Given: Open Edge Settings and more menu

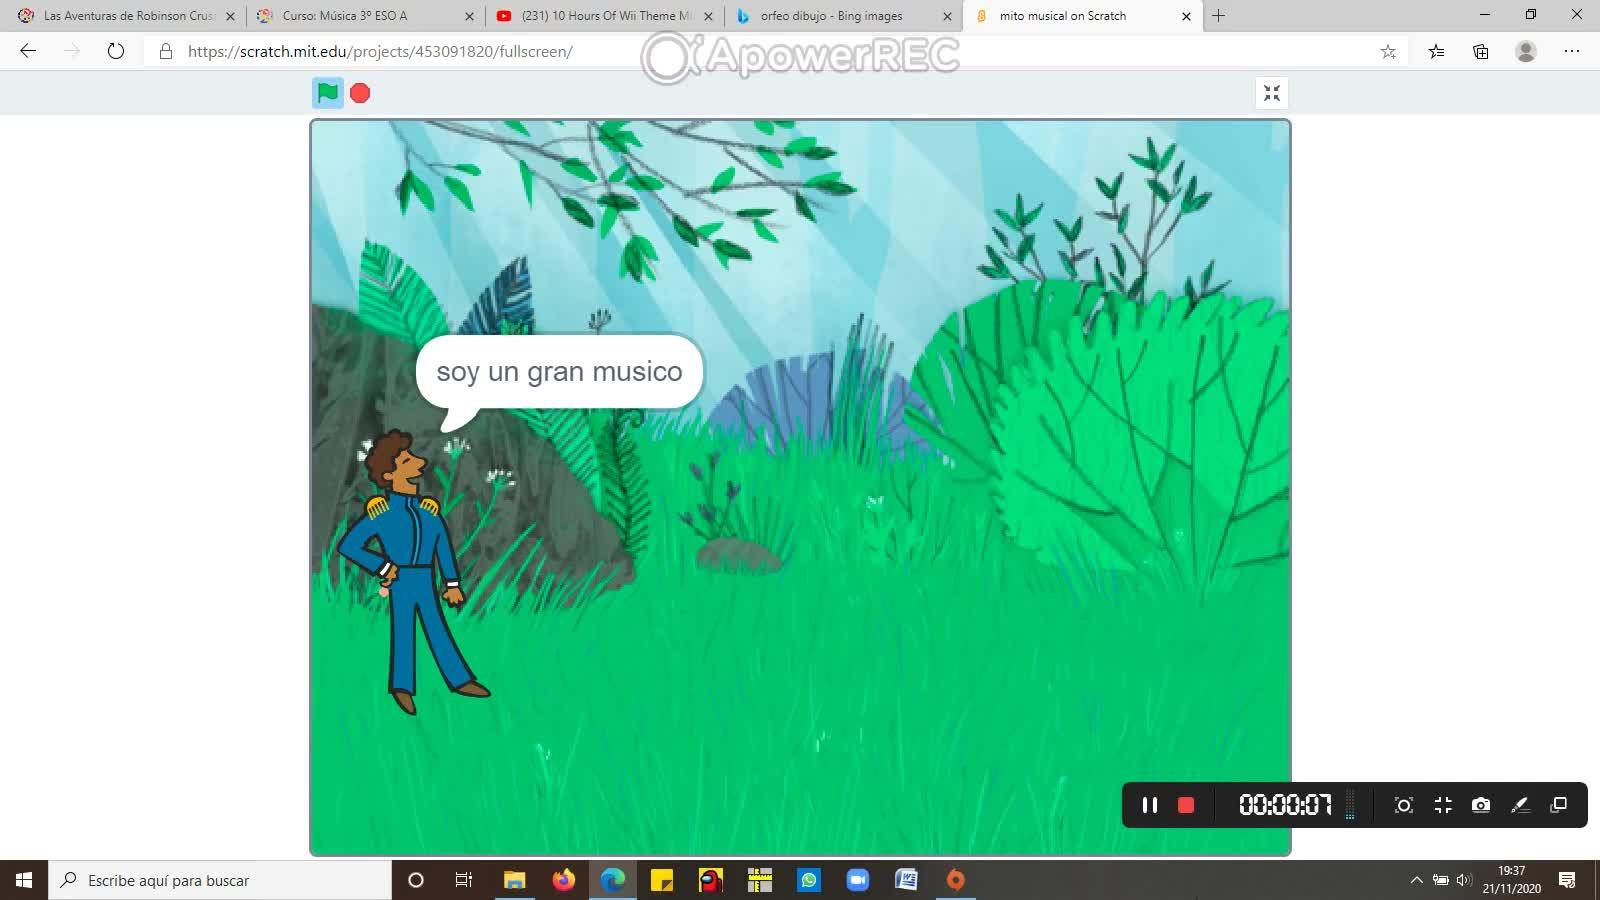Looking at the screenshot, I should [x=1572, y=51].
